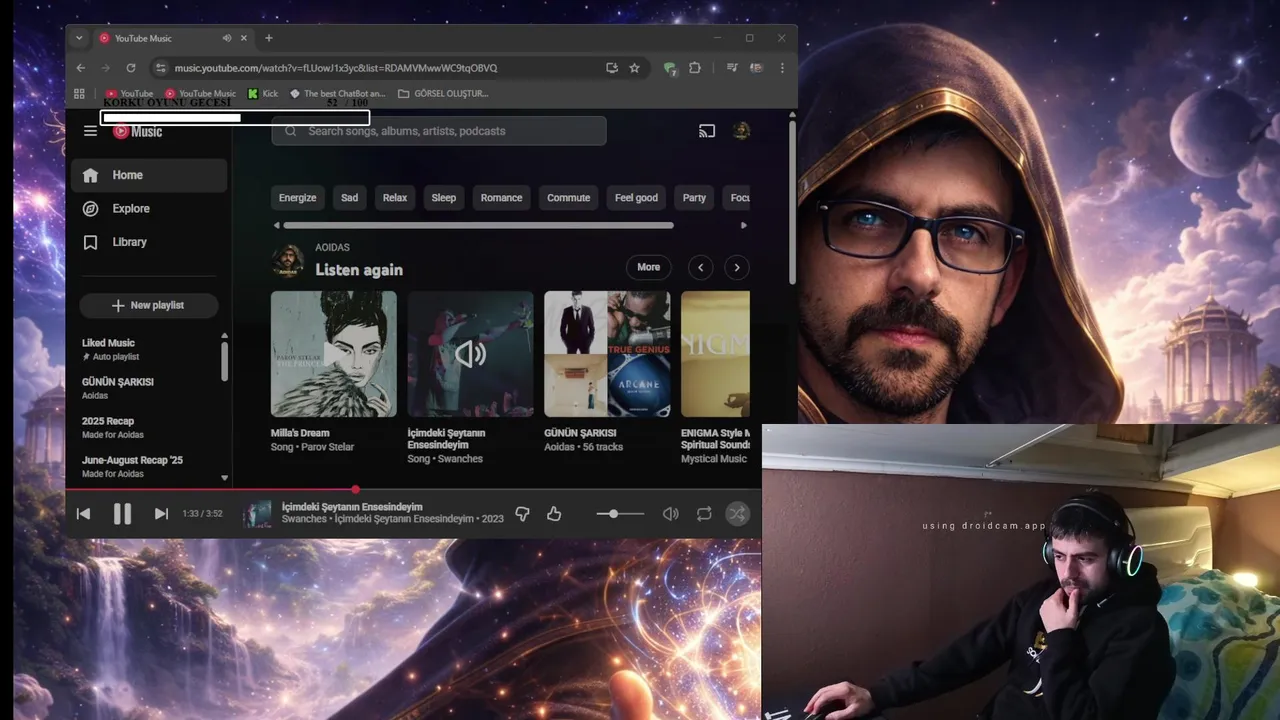Adjust the volume slider in player bar

click(620, 514)
